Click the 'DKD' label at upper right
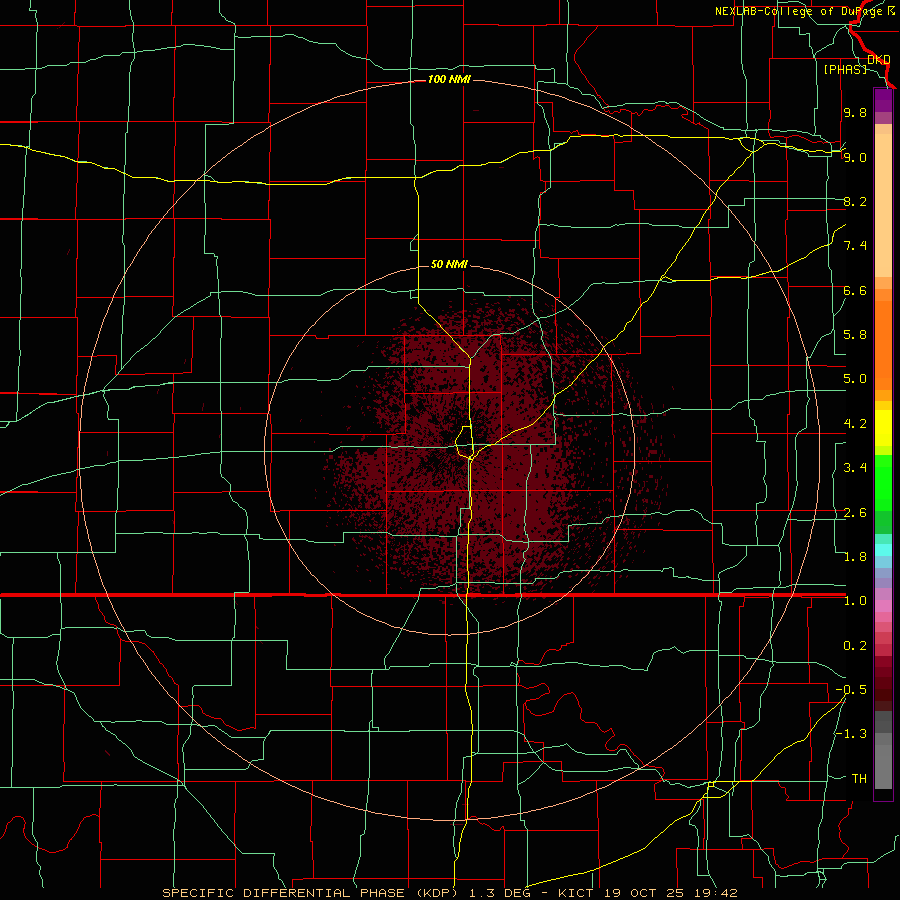 click(x=879, y=60)
